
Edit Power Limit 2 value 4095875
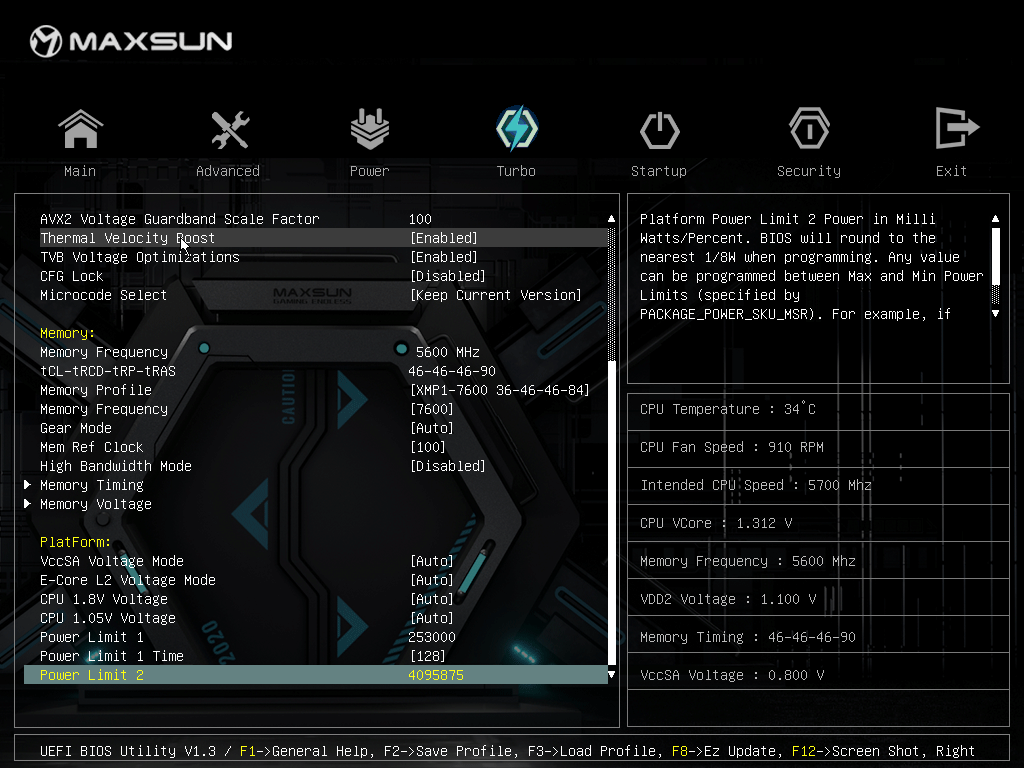pos(436,675)
